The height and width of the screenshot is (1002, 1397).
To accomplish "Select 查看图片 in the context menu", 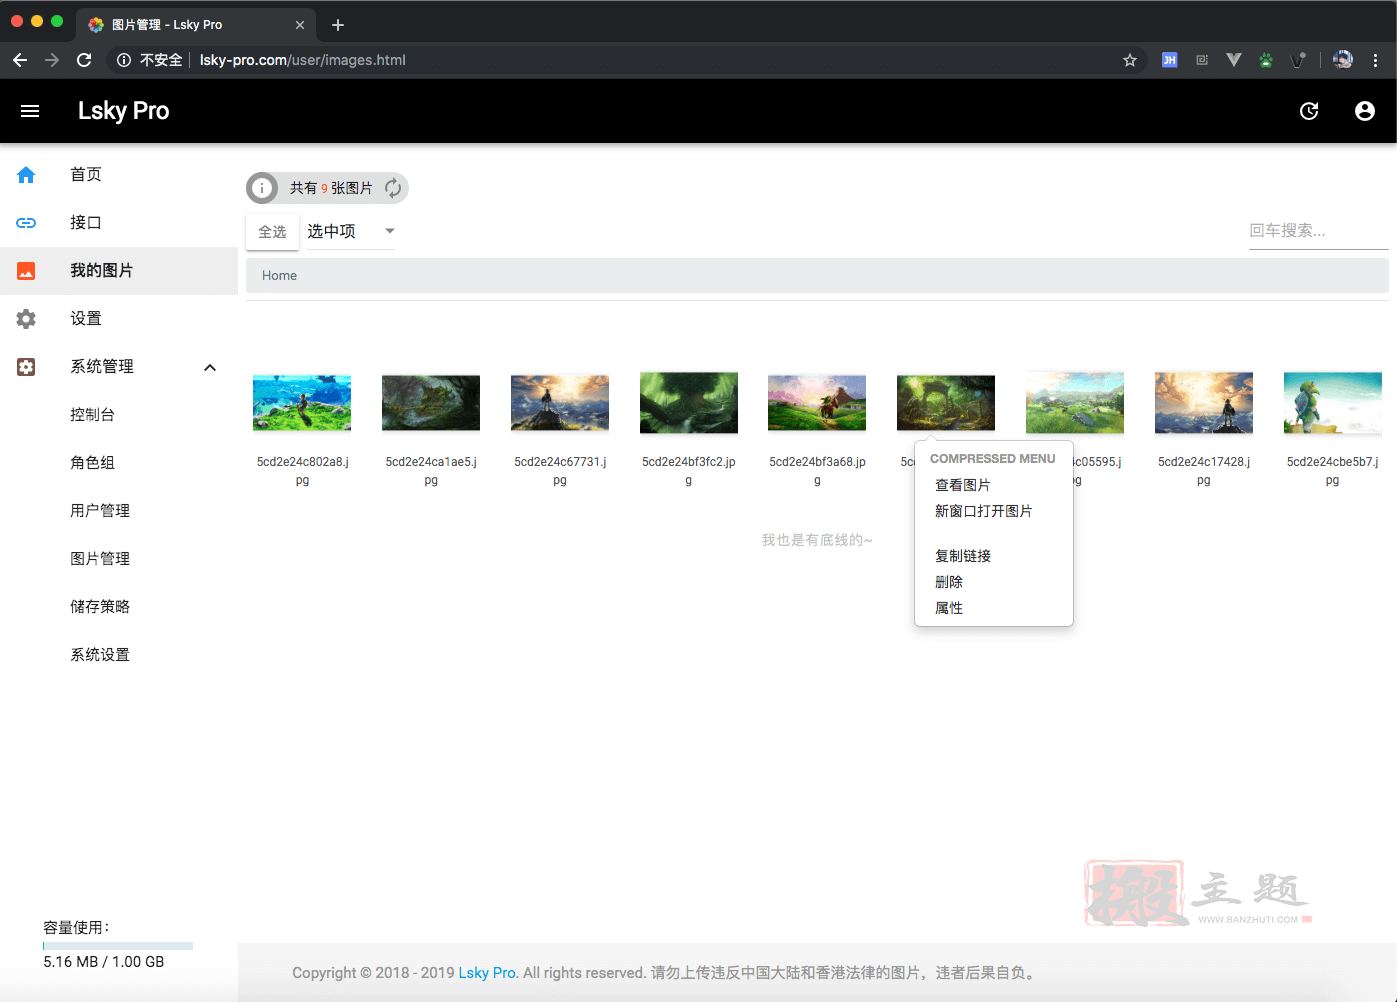I will (962, 485).
